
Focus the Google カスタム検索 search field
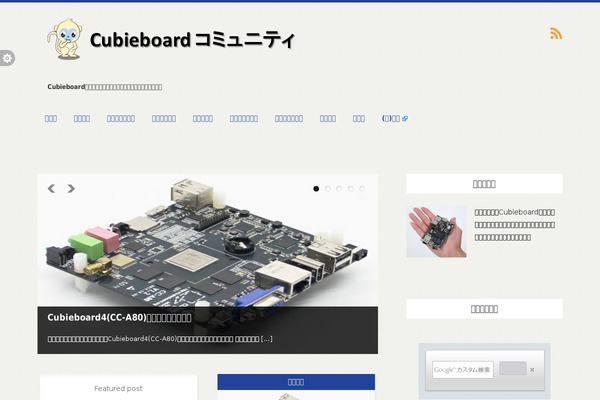point(463,370)
